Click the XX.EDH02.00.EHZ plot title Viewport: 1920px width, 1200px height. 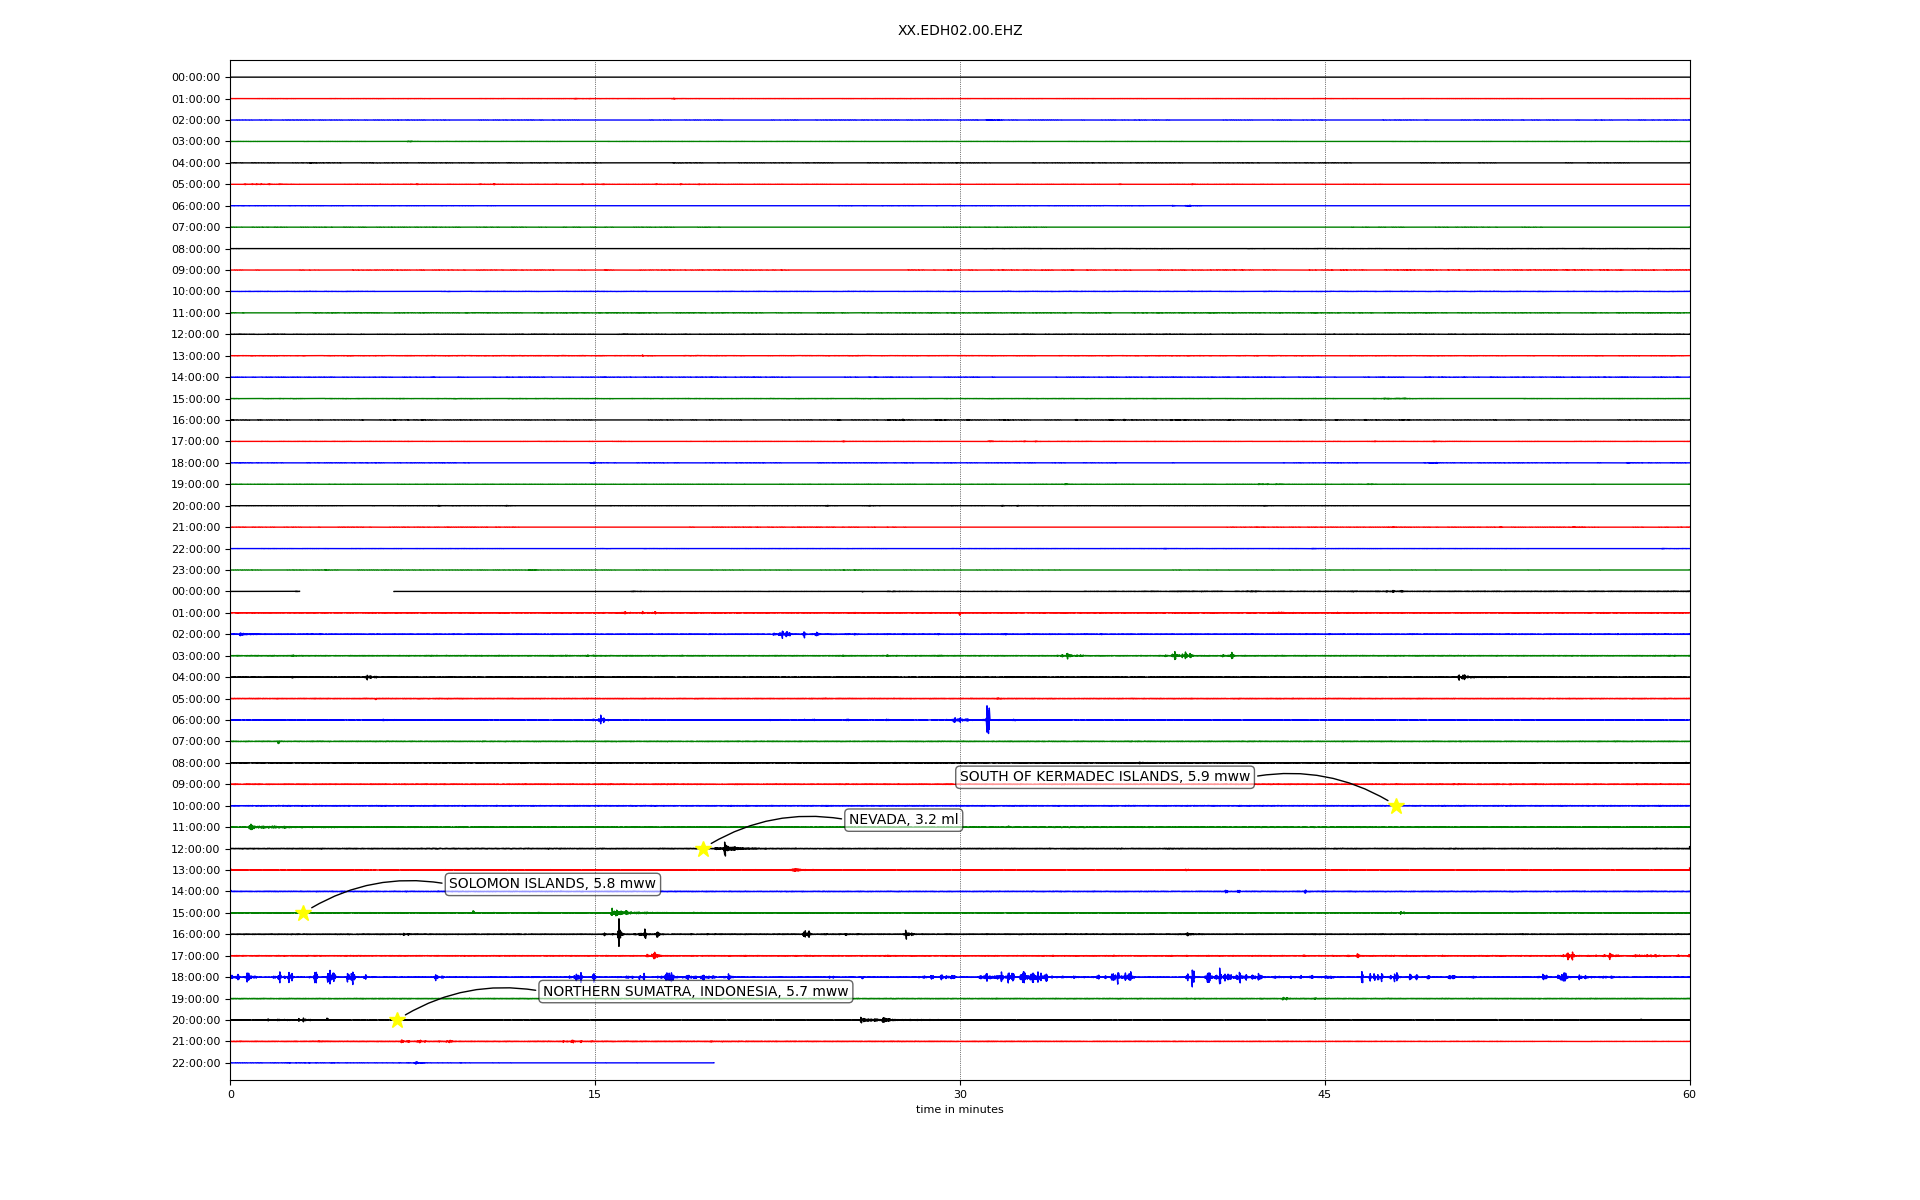(x=959, y=31)
